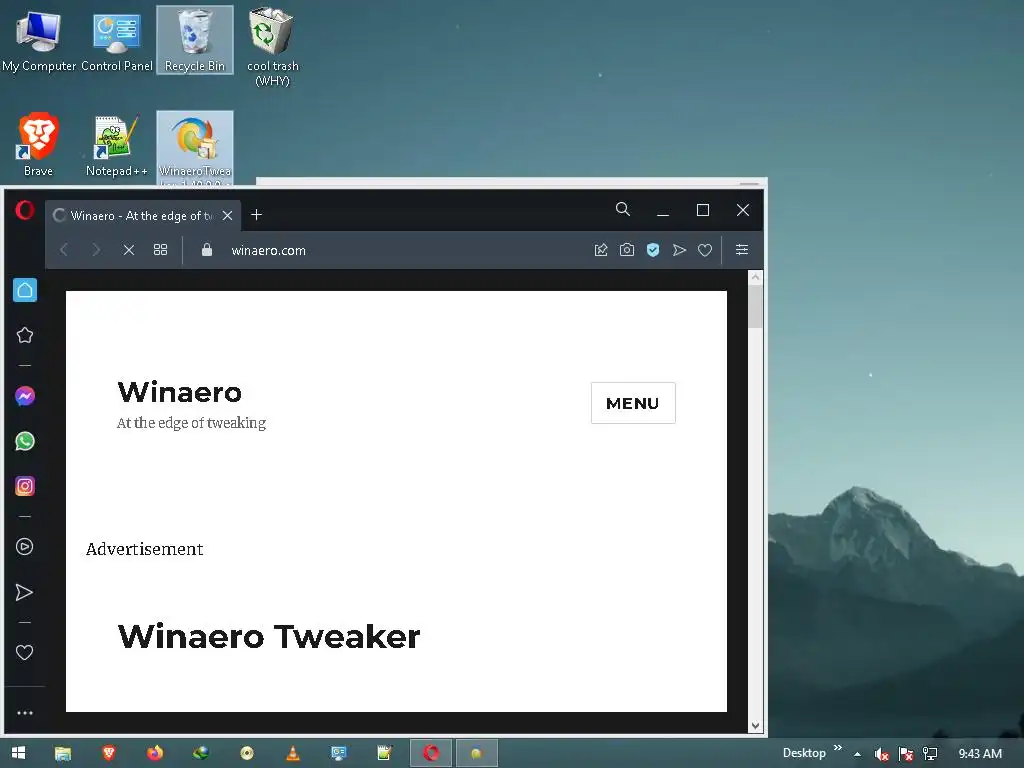Screen dimensions: 1024x768
Task: Open sidebar setup three dots
Action: pos(25,713)
